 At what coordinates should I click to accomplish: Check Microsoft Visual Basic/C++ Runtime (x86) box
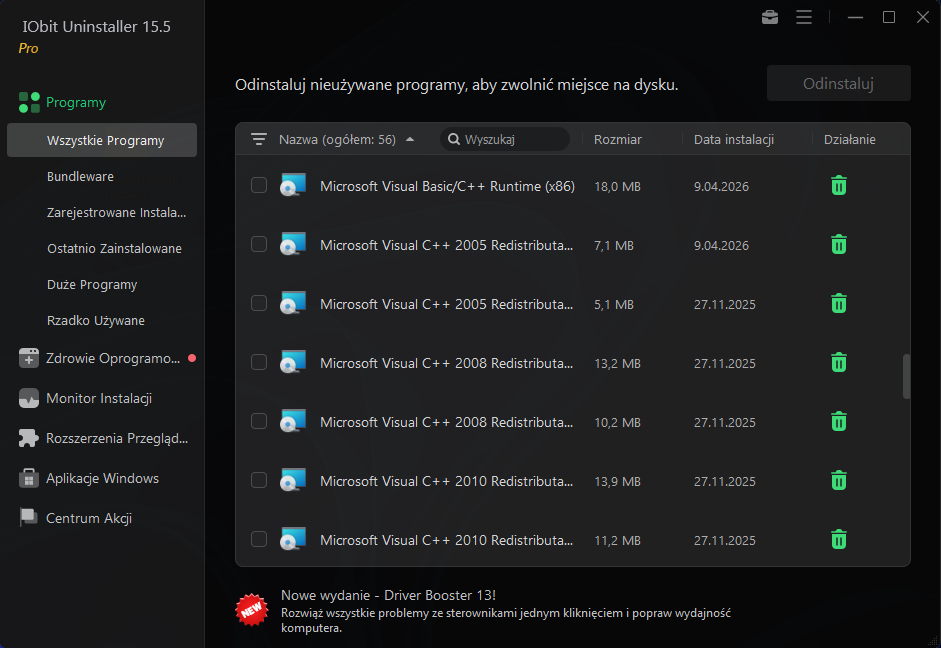[x=259, y=185]
